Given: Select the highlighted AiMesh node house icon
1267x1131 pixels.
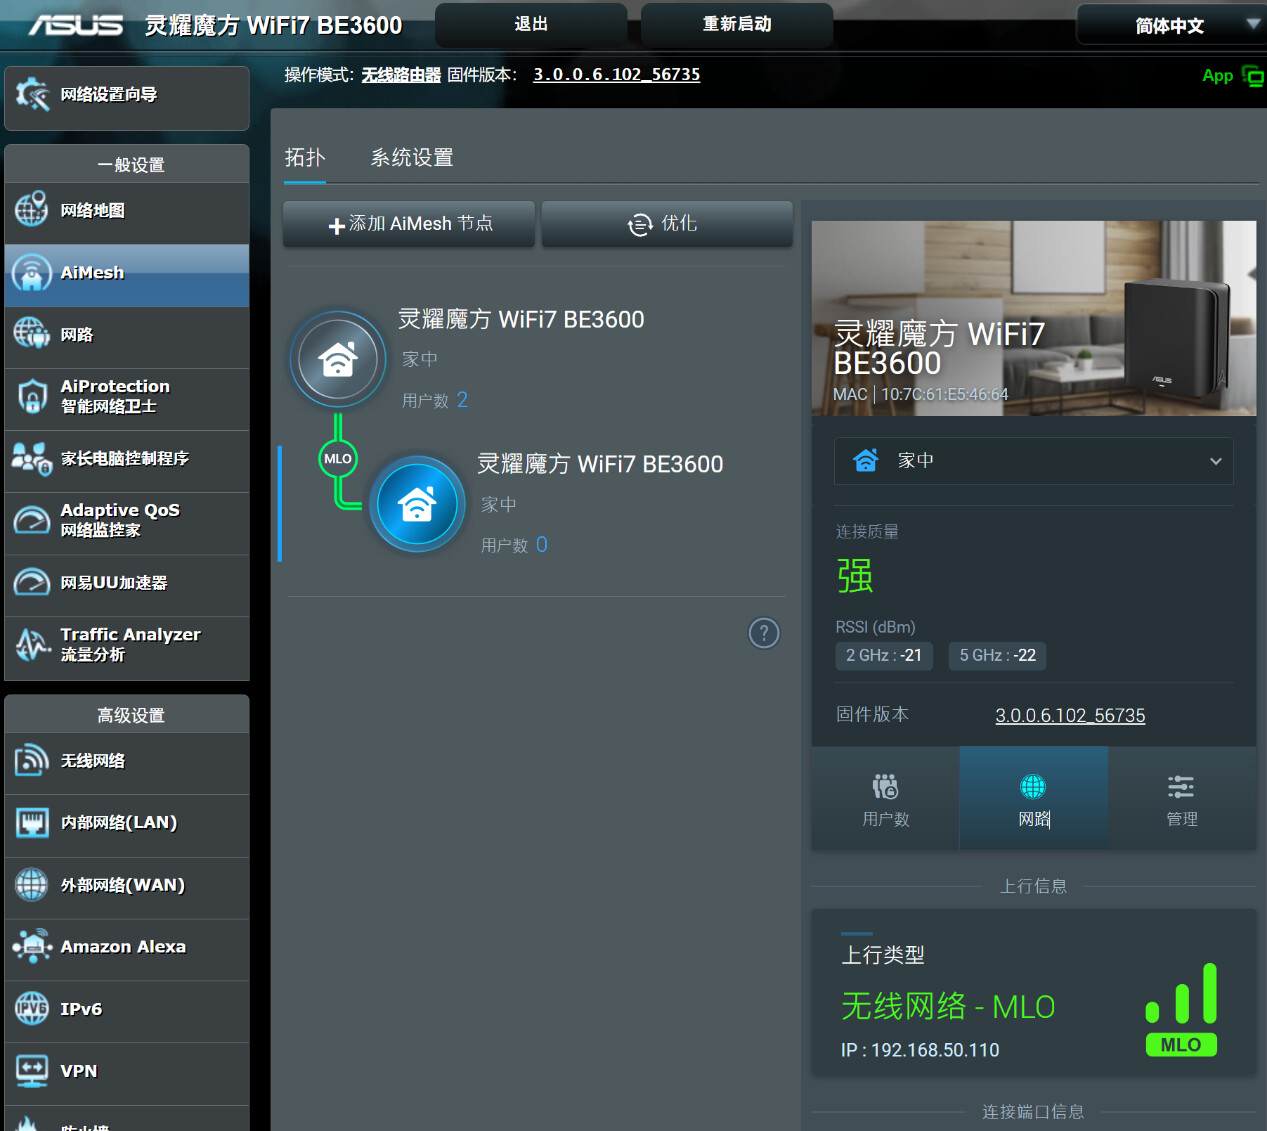Looking at the screenshot, I should point(417,504).
